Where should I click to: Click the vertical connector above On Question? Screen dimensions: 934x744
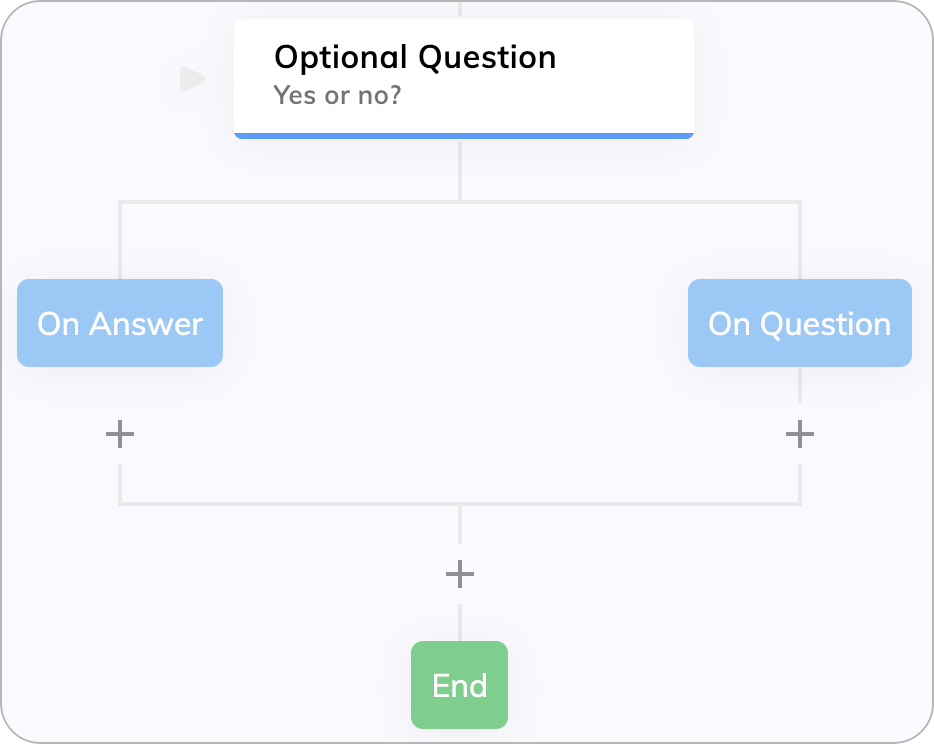pos(799,241)
